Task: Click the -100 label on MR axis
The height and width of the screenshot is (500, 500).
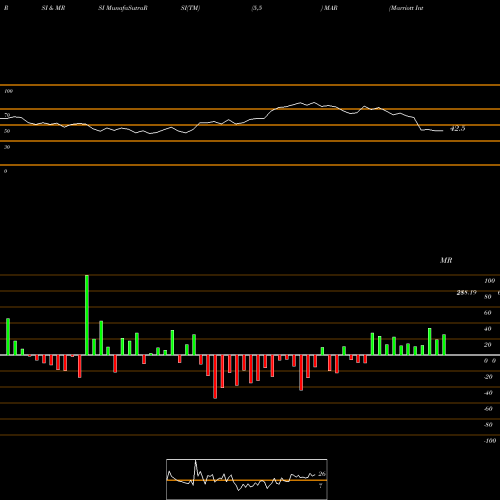Action: click(x=490, y=441)
